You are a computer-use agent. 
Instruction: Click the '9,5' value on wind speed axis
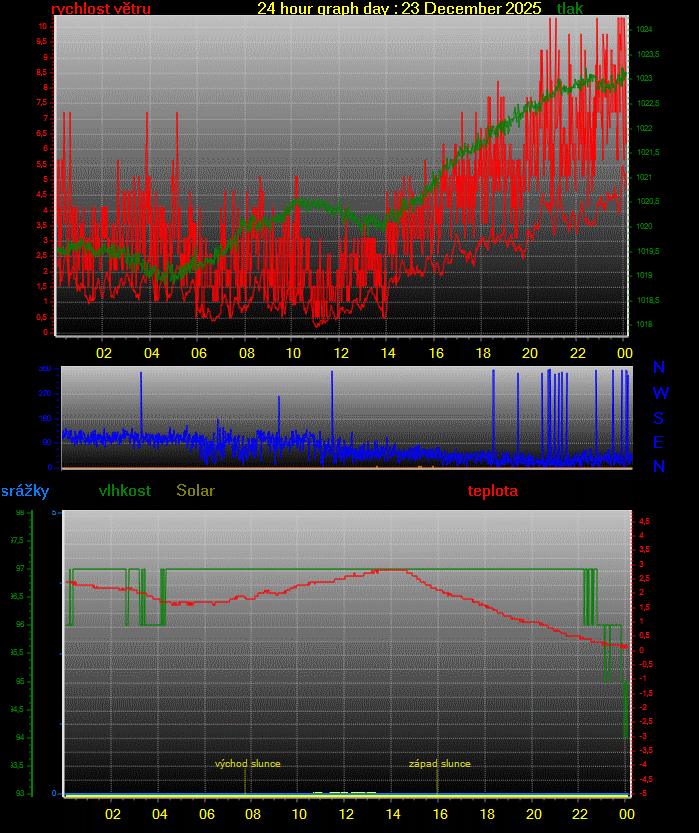[41, 42]
